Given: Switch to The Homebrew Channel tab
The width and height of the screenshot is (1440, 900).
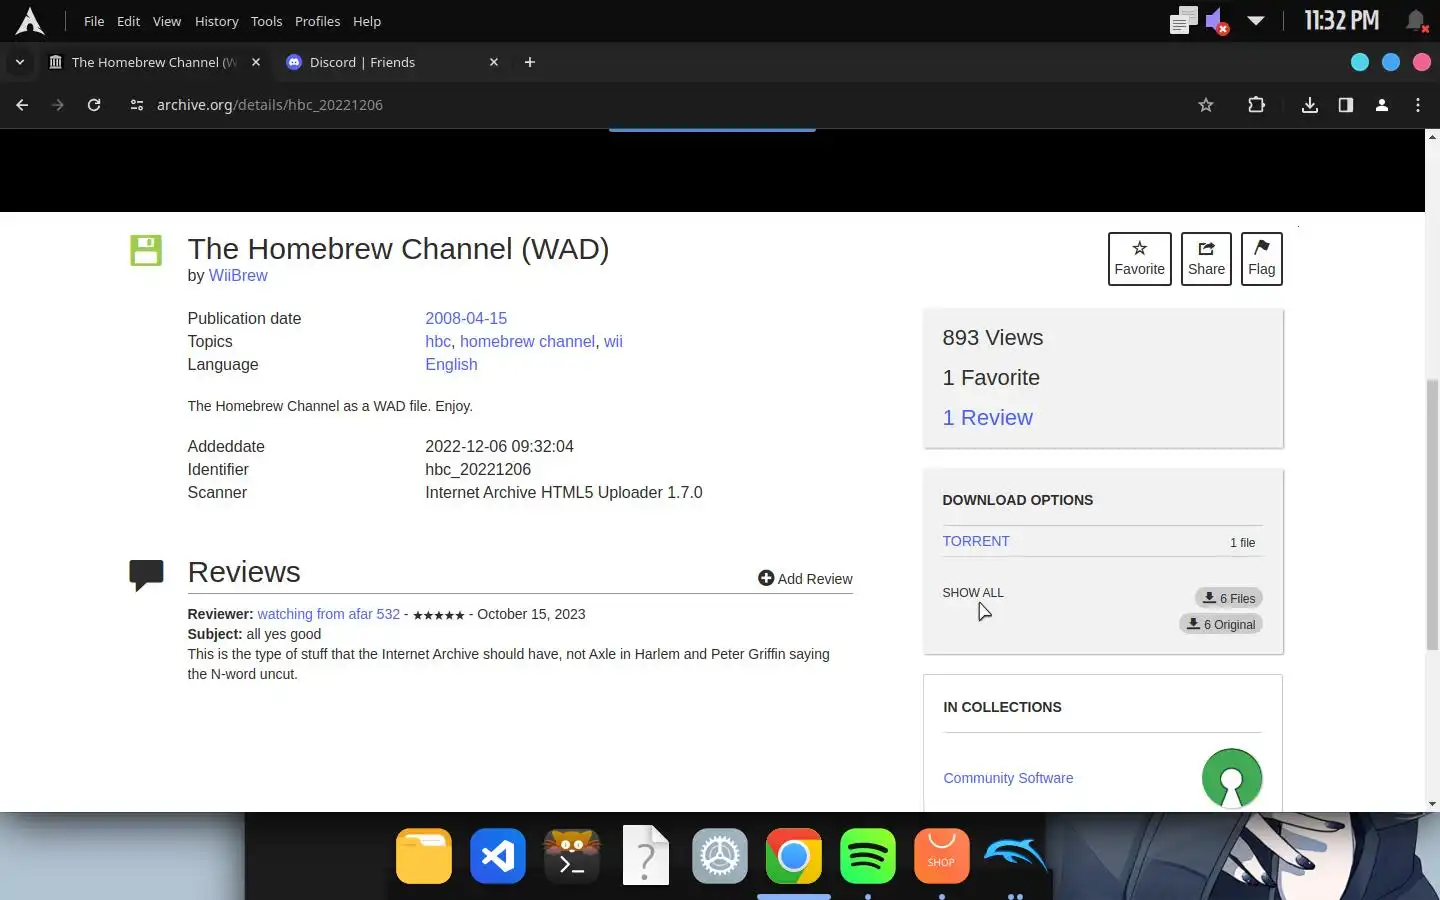Looking at the screenshot, I should pyautogui.click(x=155, y=62).
